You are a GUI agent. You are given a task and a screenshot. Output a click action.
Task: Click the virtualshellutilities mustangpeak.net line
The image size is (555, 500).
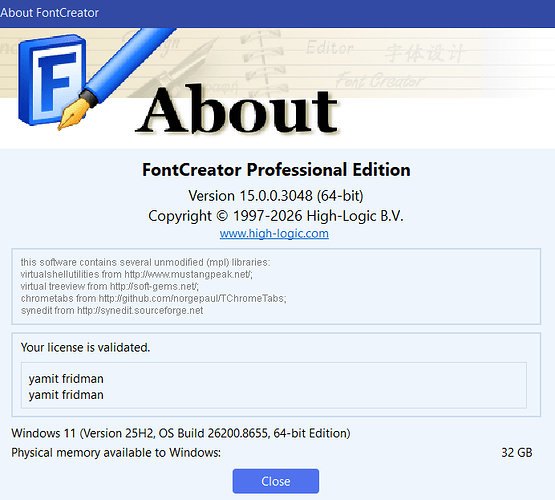136,274
